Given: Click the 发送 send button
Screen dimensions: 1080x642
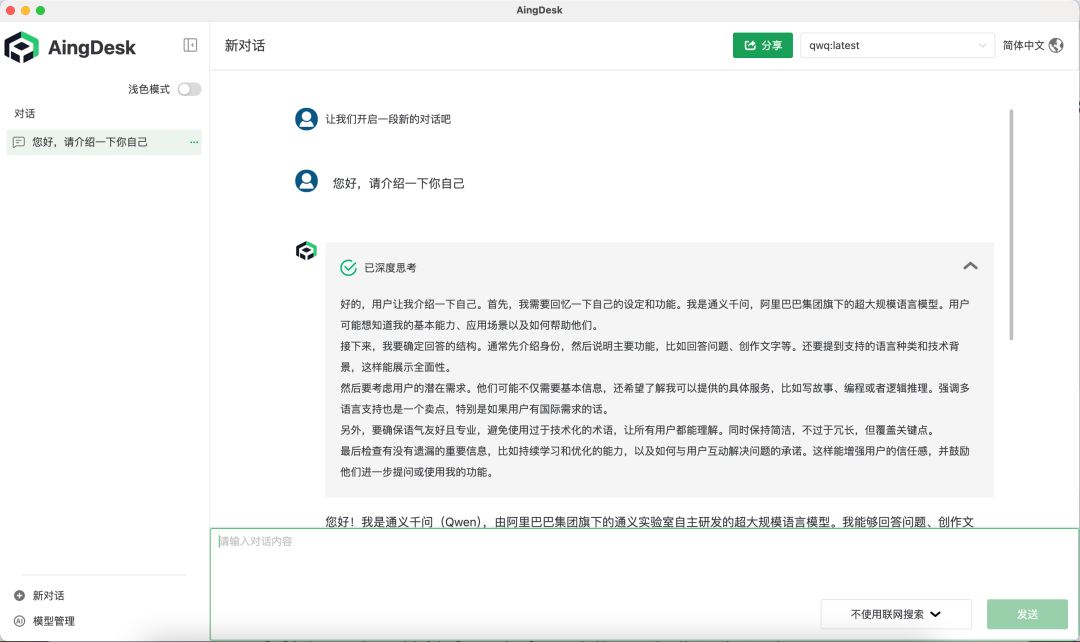Looking at the screenshot, I should pyautogui.click(x=1027, y=614).
